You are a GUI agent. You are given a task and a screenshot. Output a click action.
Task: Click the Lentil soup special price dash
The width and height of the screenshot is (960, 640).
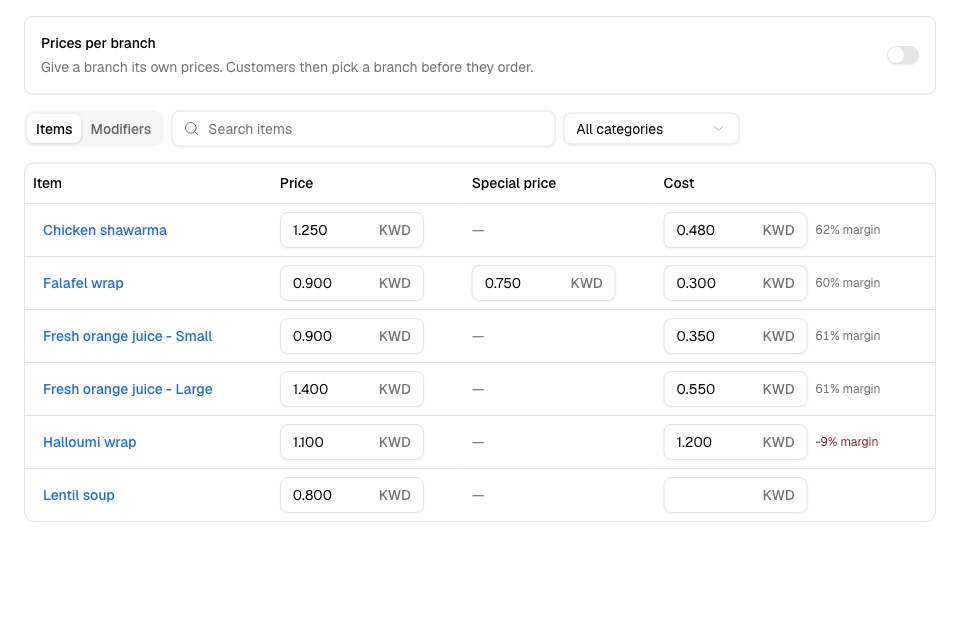(x=478, y=495)
